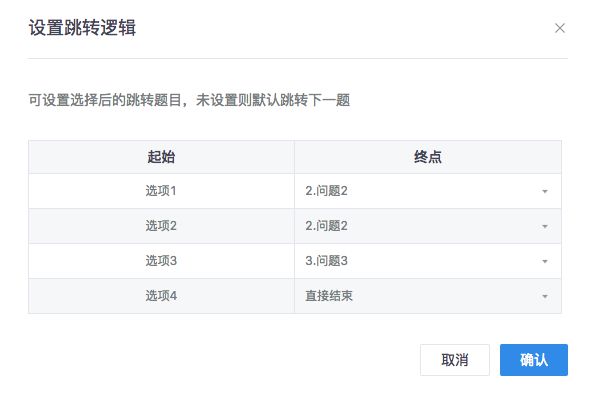Click the 终点 column header
Viewport: 596px width, 400px height.
(428, 157)
